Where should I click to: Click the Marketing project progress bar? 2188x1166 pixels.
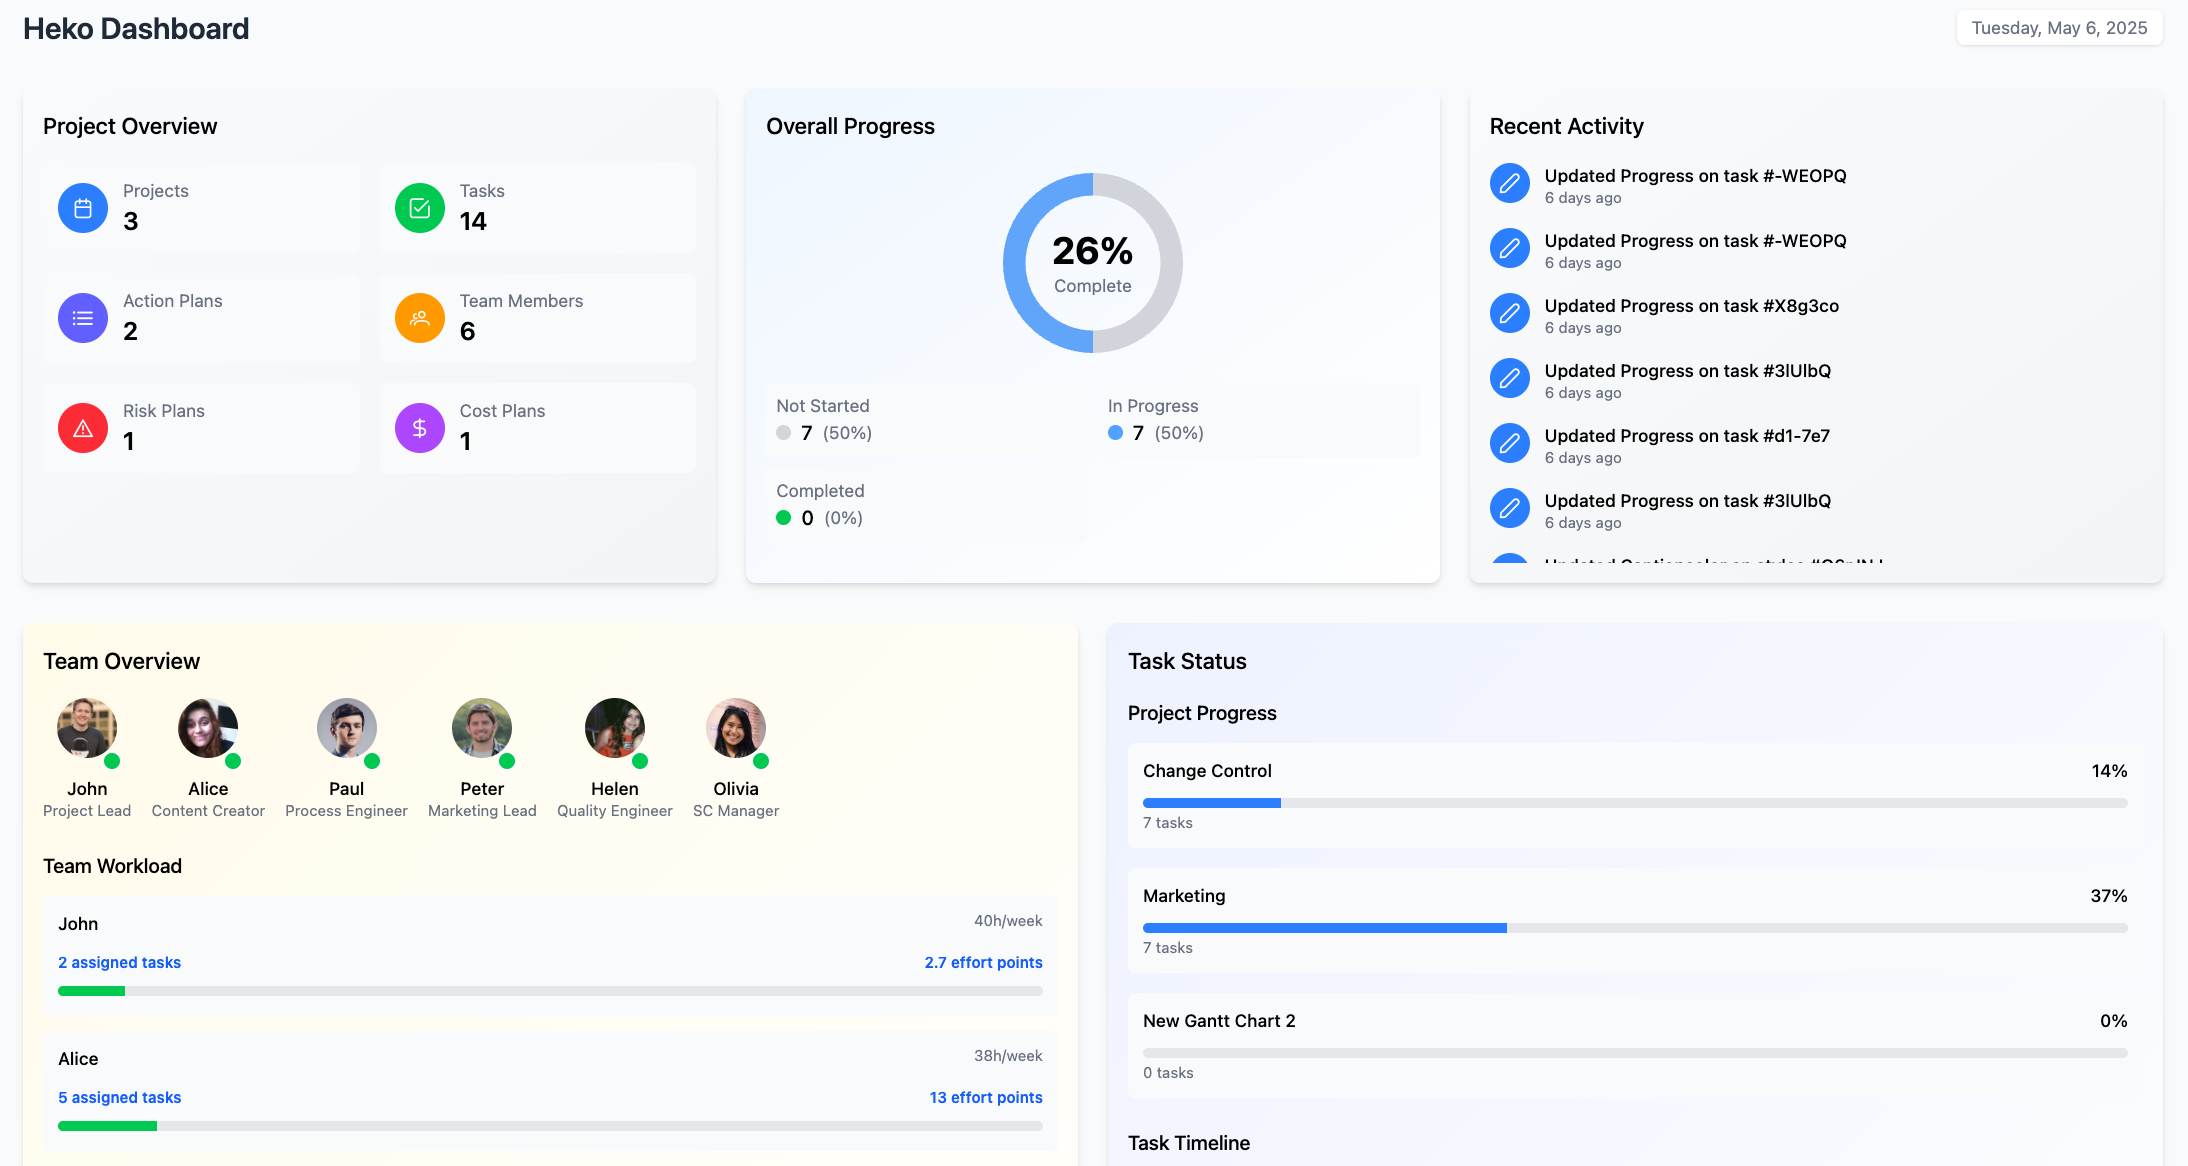coord(1634,928)
